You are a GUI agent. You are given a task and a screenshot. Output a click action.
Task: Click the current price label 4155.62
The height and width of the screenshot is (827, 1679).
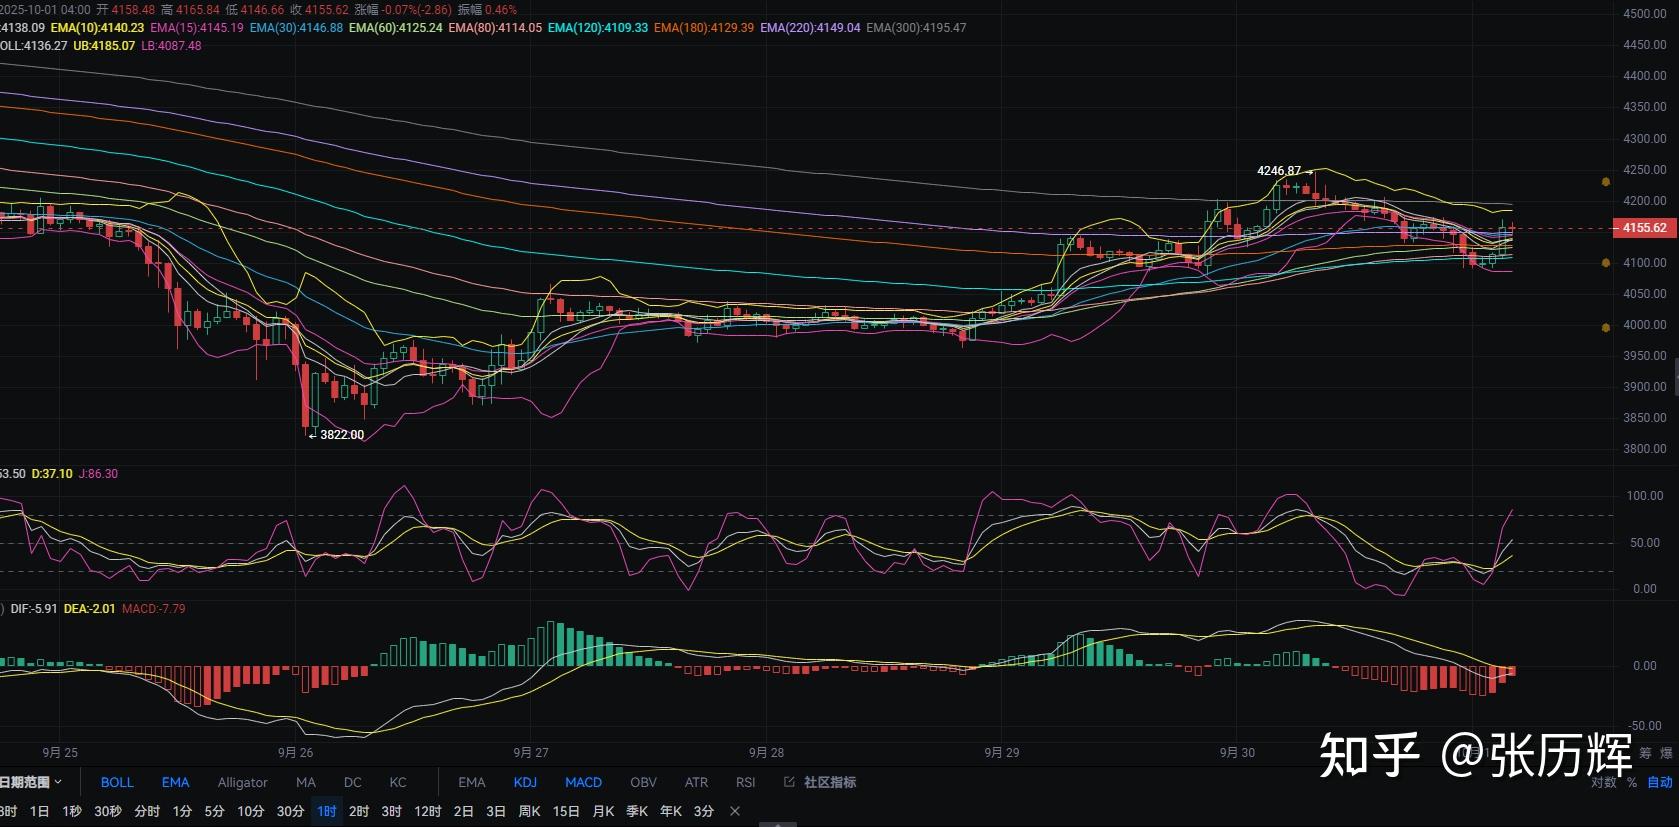click(x=1644, y=228)
